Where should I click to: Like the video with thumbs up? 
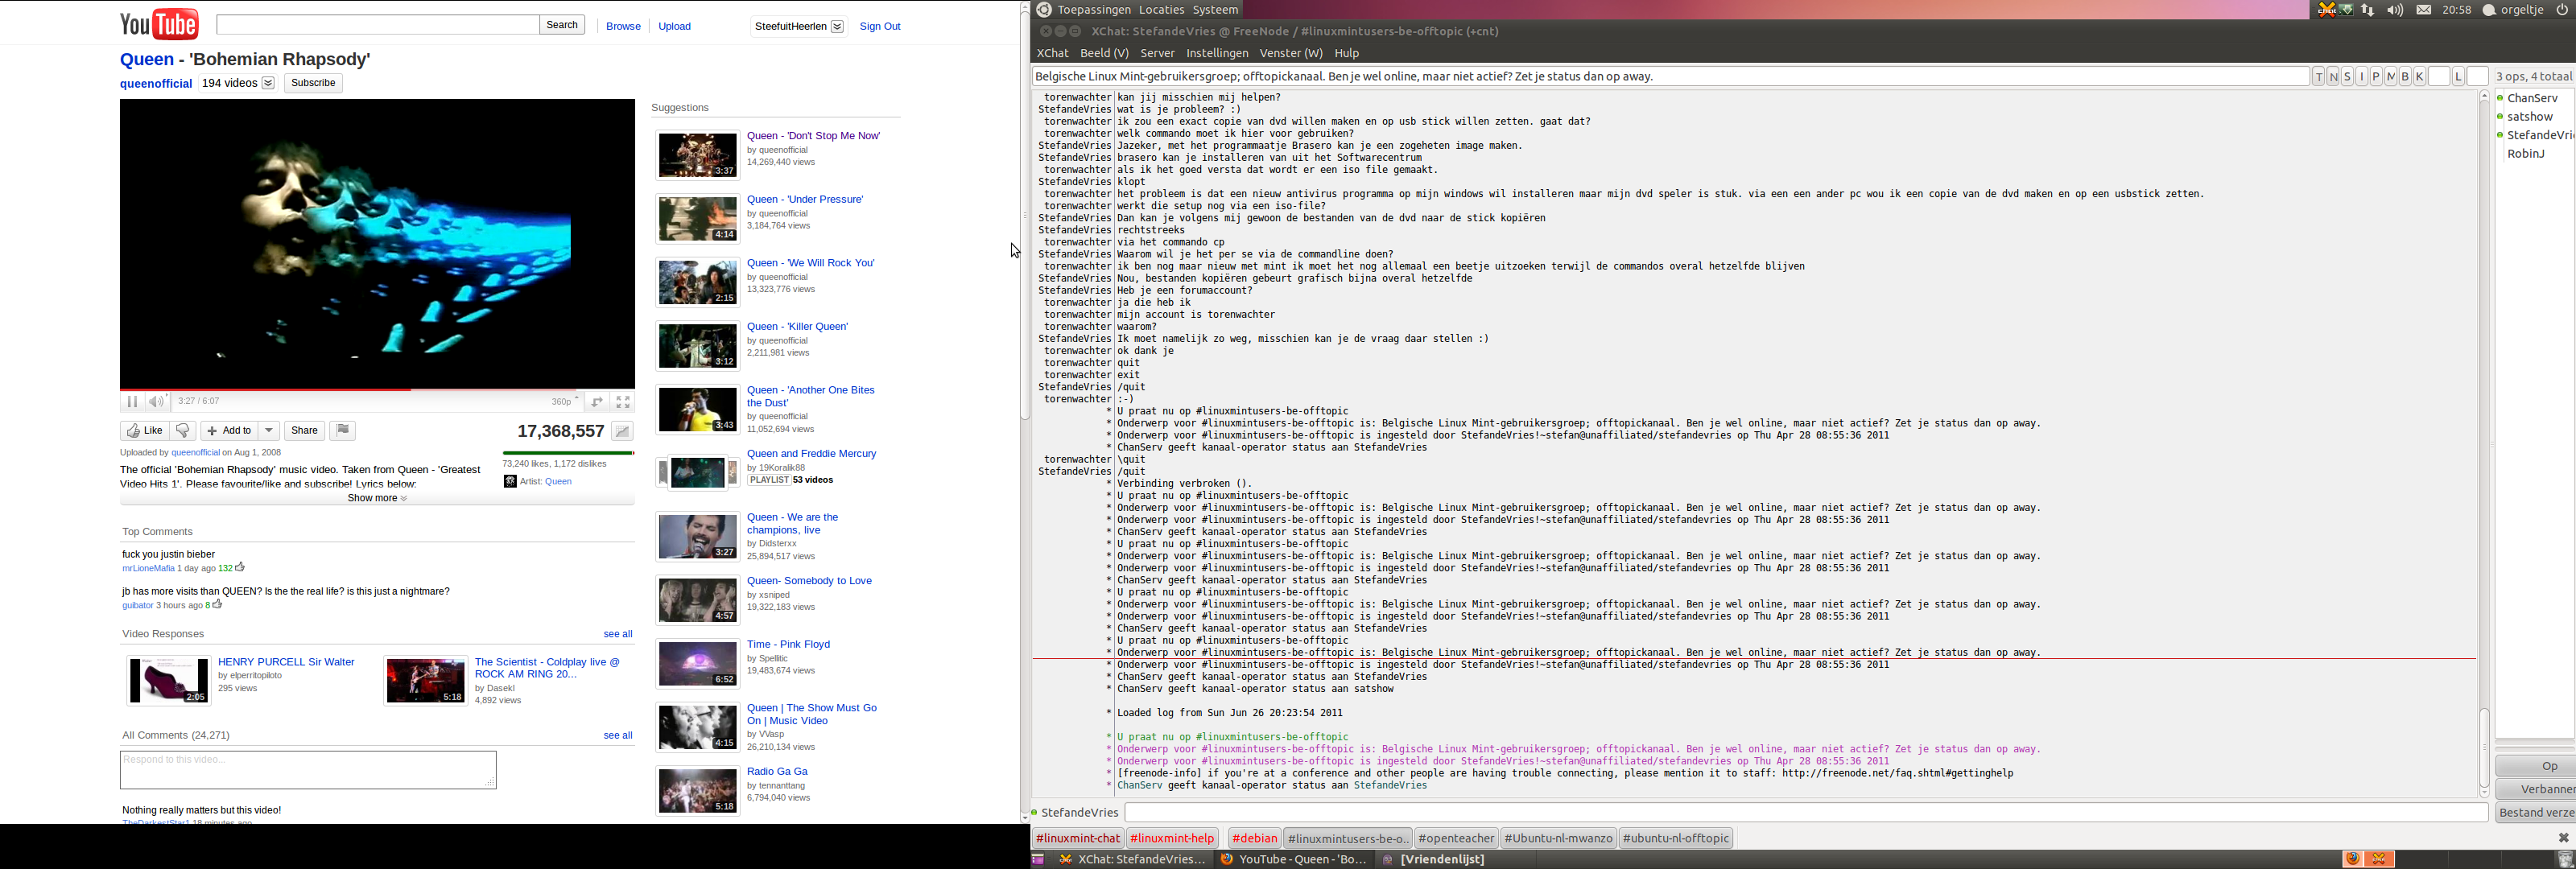pyautogui.click(x=144, y=431)
